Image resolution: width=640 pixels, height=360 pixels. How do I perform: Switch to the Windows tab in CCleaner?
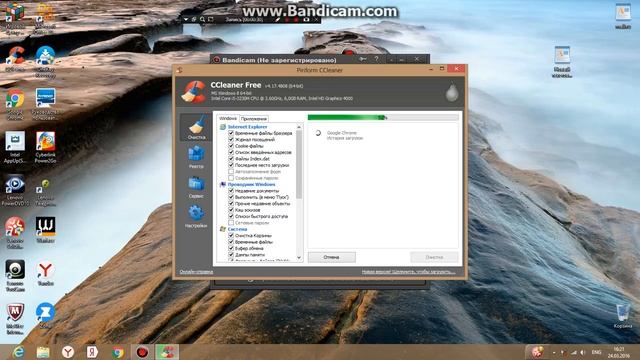(x=228, y=118)
